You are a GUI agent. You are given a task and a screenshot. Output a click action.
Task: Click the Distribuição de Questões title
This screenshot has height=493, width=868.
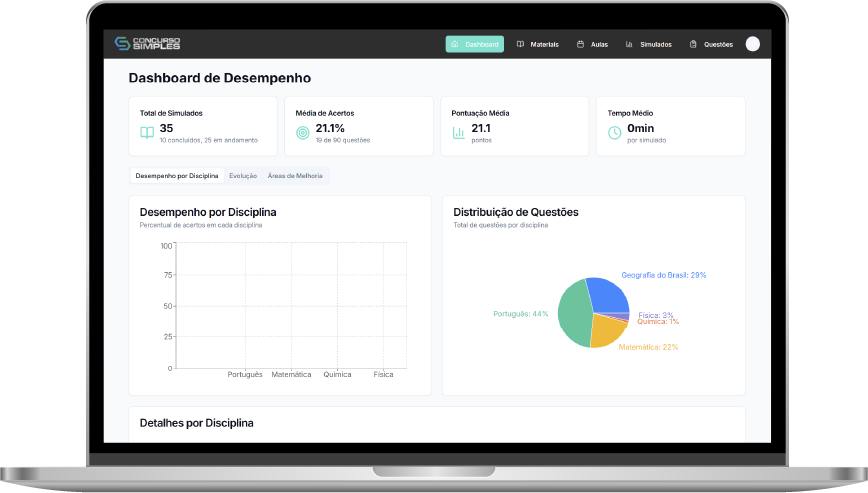pyautogui.click(x=516, y=212)
